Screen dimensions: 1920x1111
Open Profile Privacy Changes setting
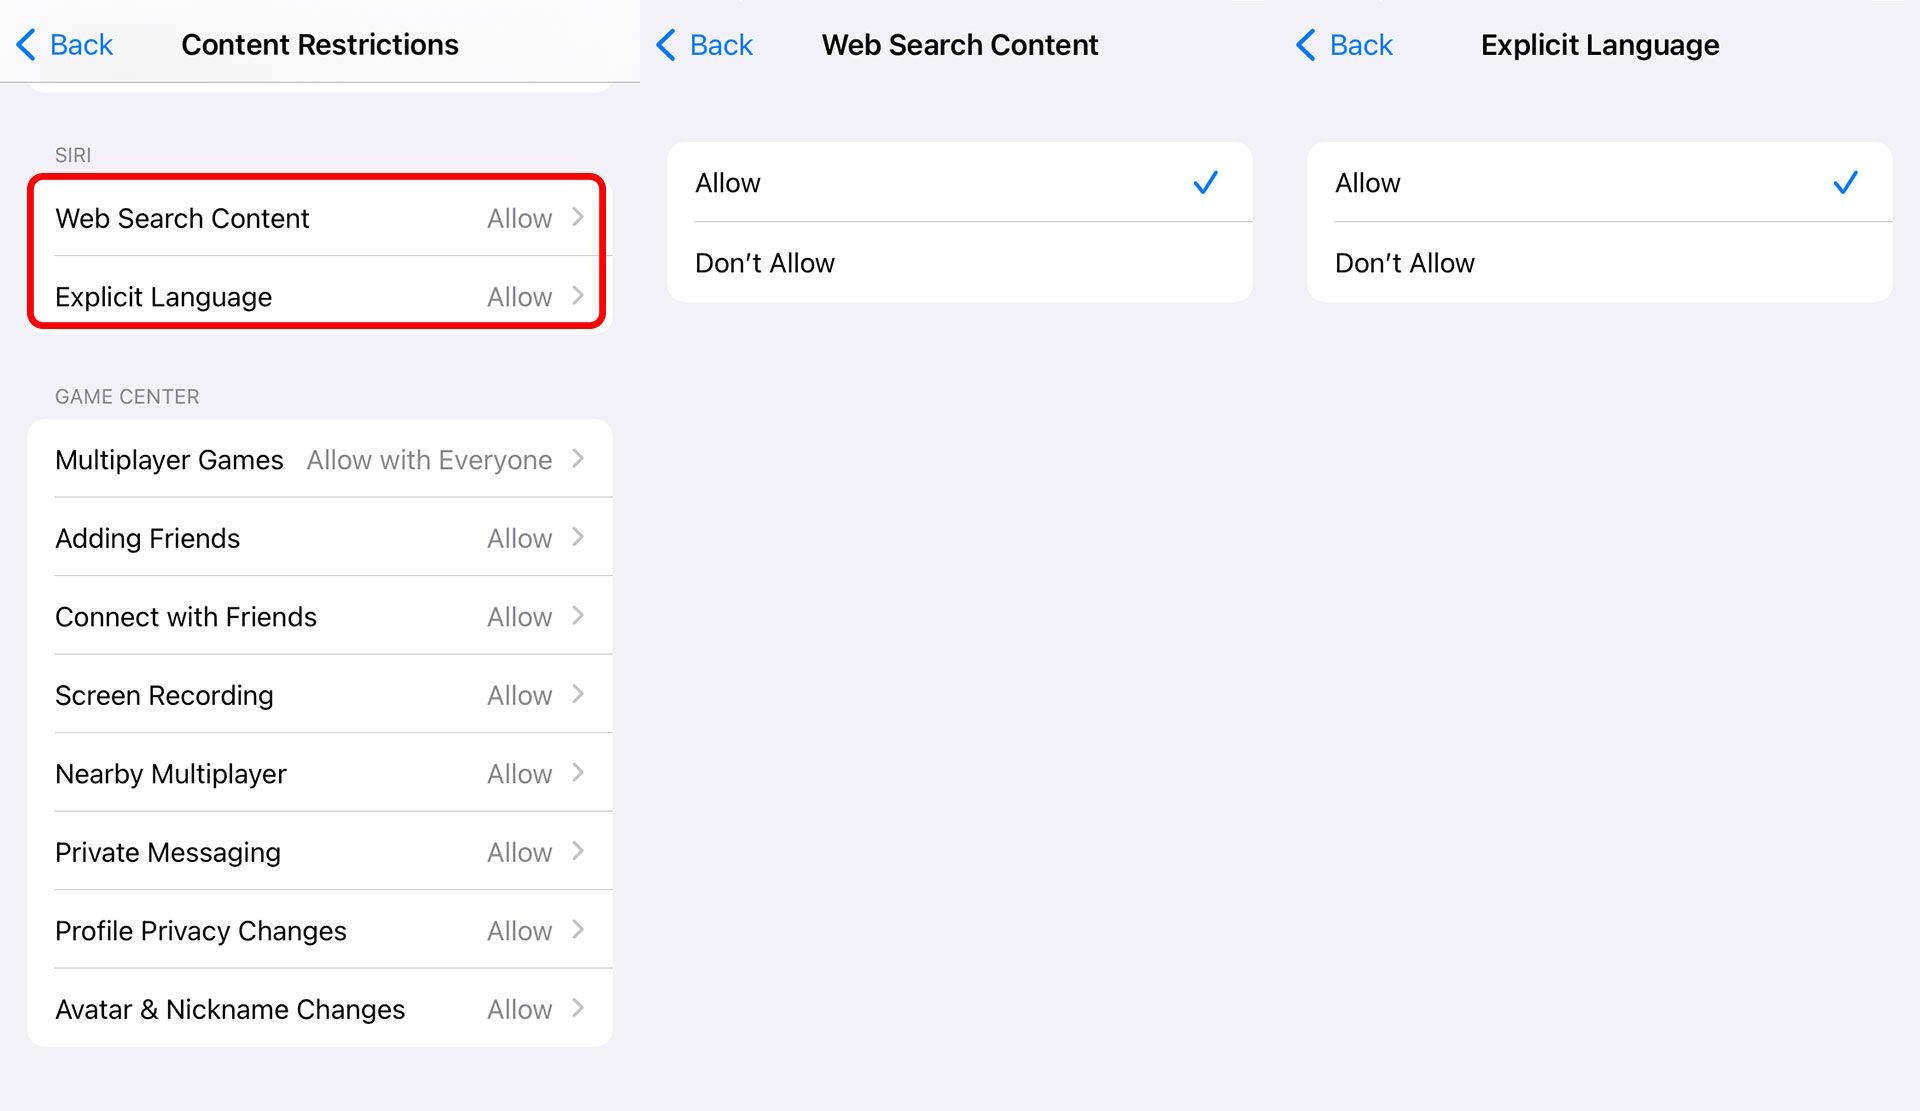click(x=320, y=930)
